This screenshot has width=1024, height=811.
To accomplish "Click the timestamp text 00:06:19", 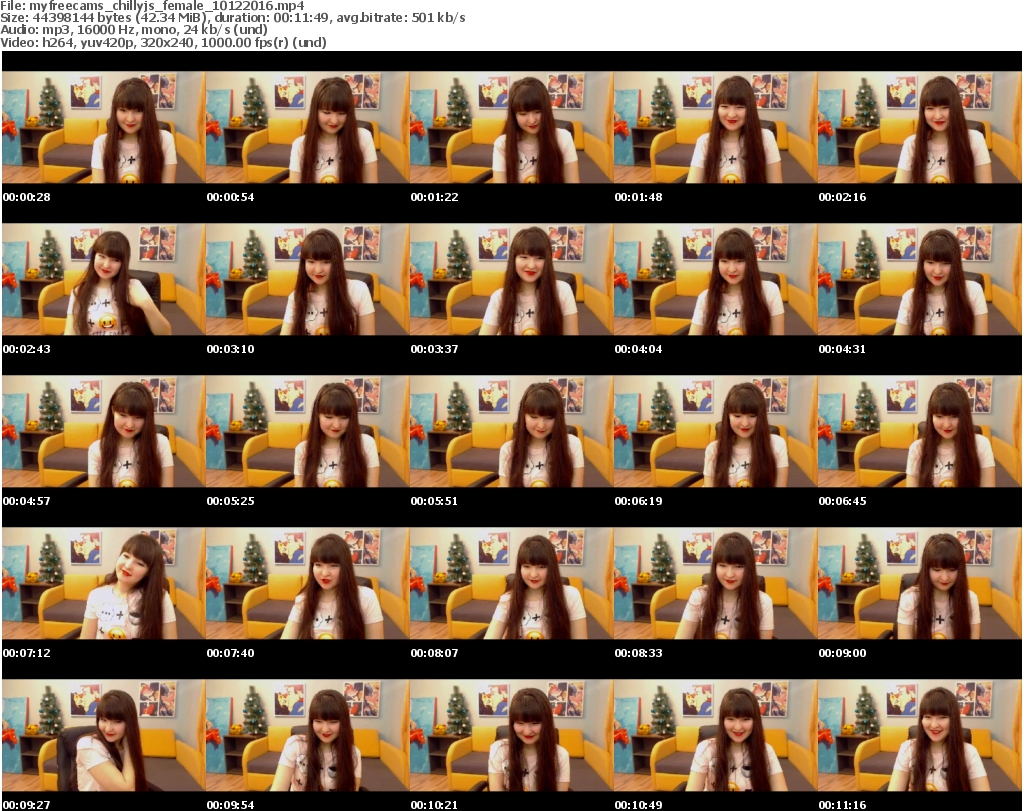I will click(638, 501).
